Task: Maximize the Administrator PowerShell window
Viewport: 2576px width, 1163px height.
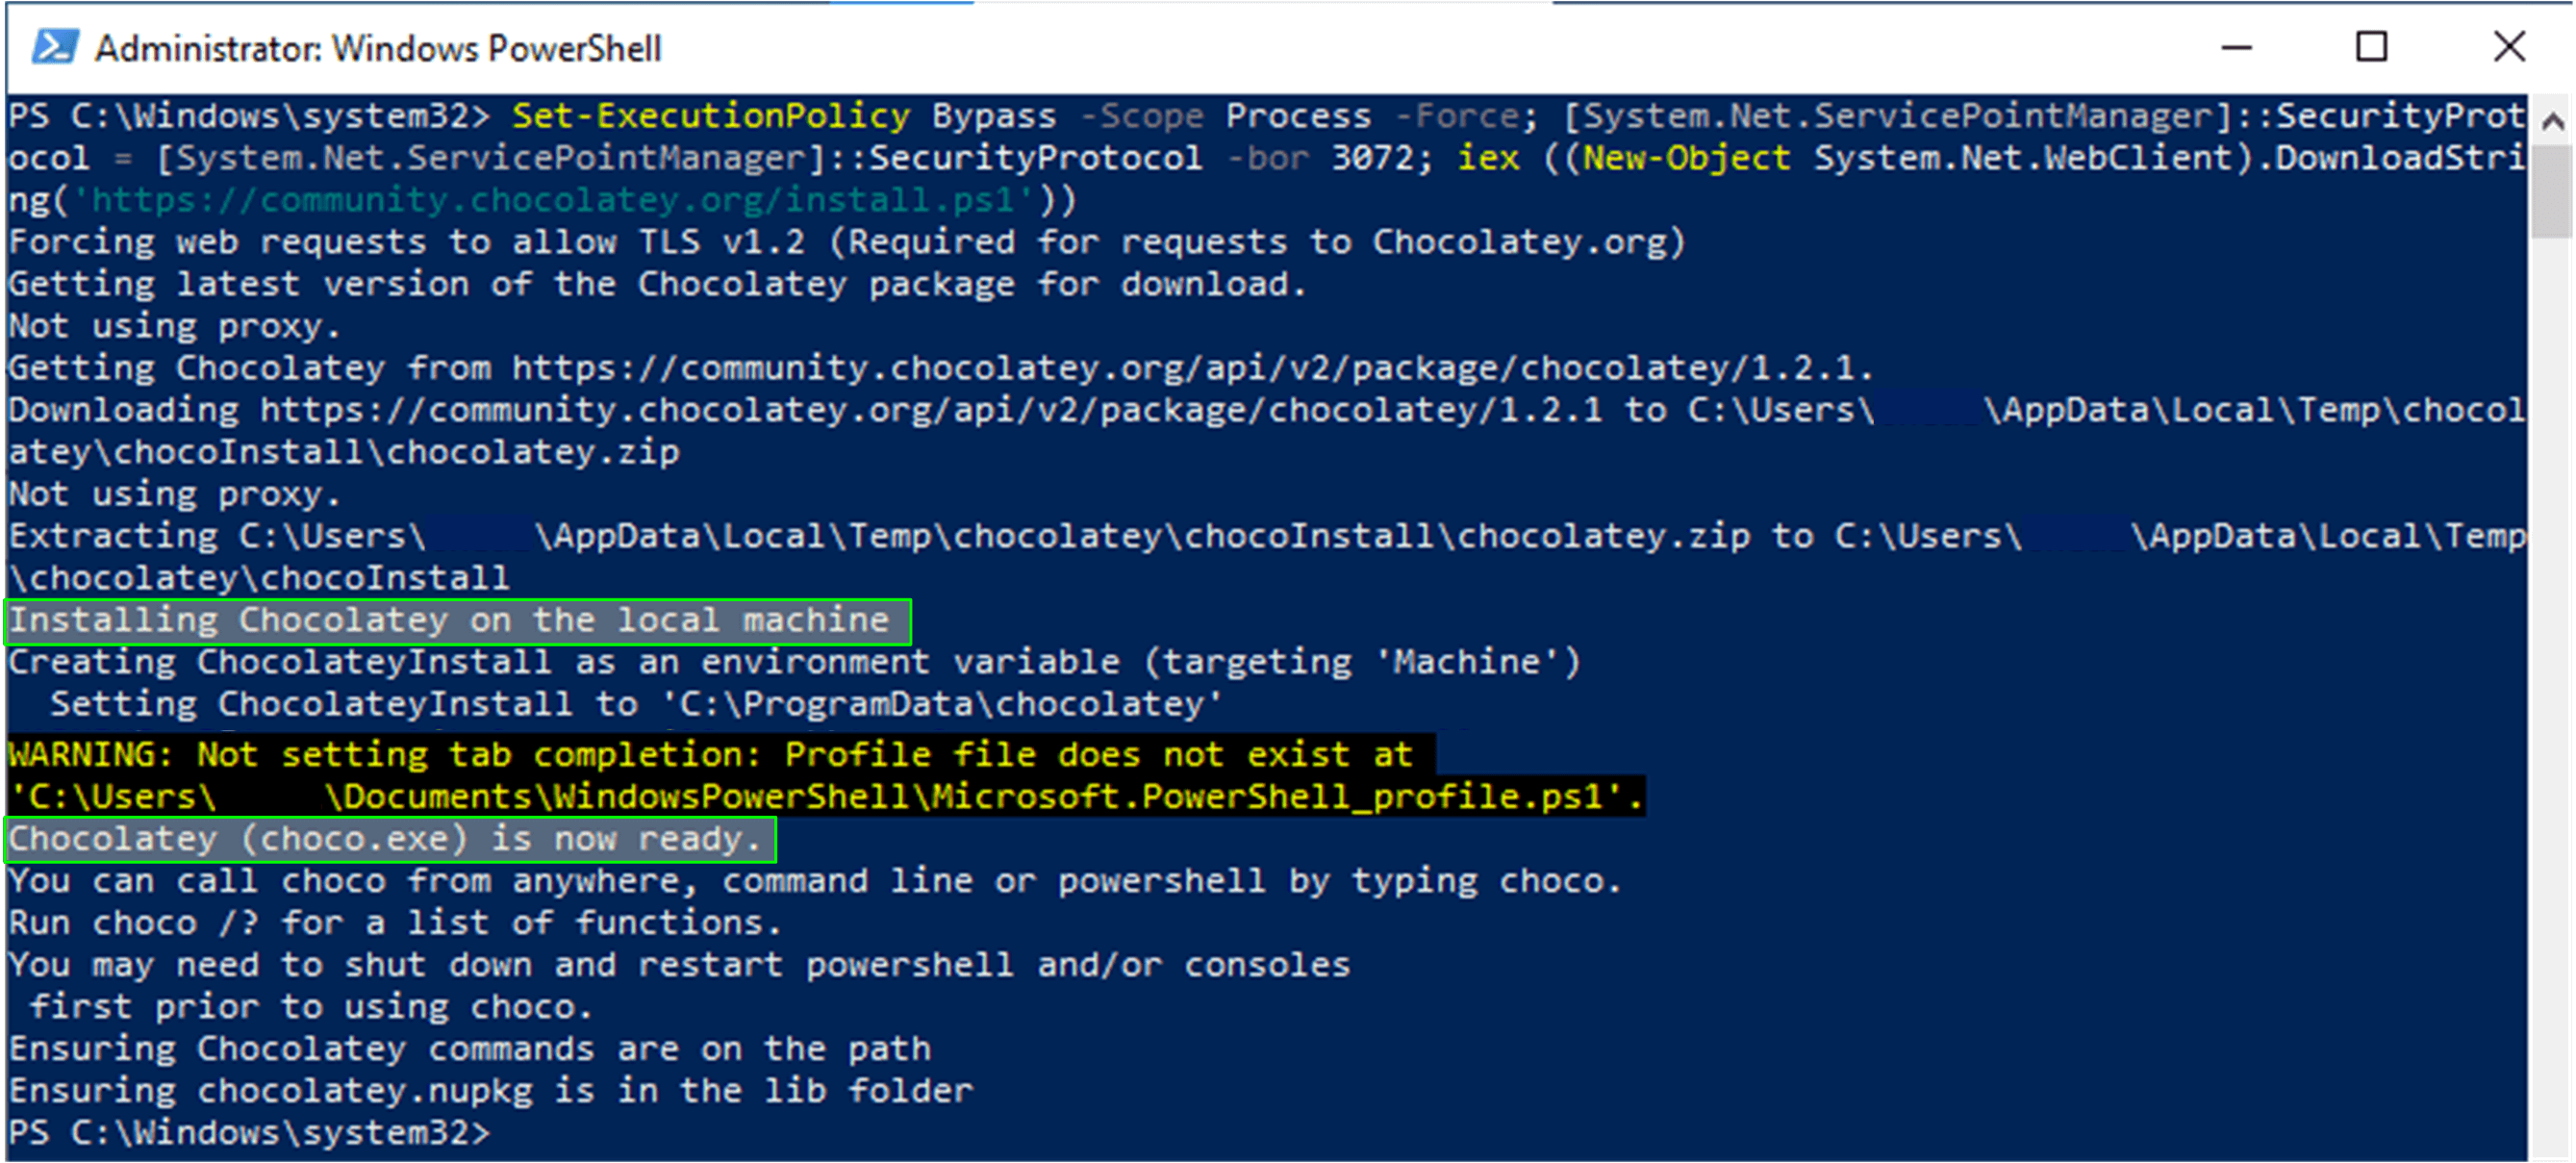Action: (x=2372, y=47)
